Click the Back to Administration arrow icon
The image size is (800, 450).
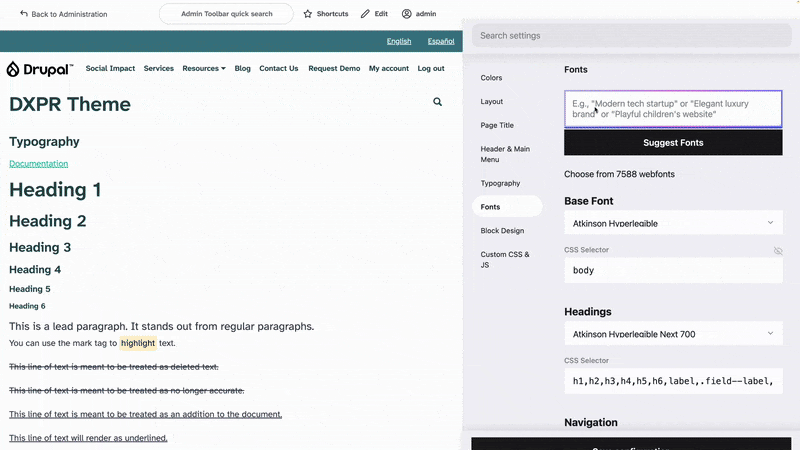click(x=23, y=14)
